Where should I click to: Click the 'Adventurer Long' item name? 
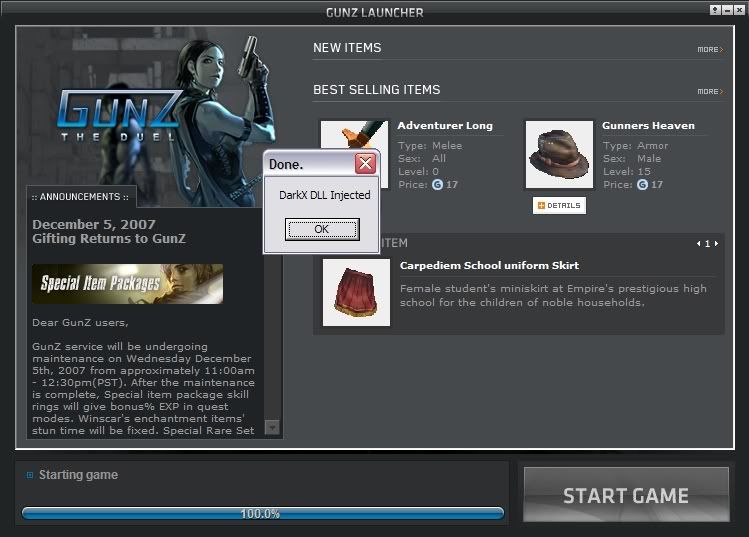445,126
